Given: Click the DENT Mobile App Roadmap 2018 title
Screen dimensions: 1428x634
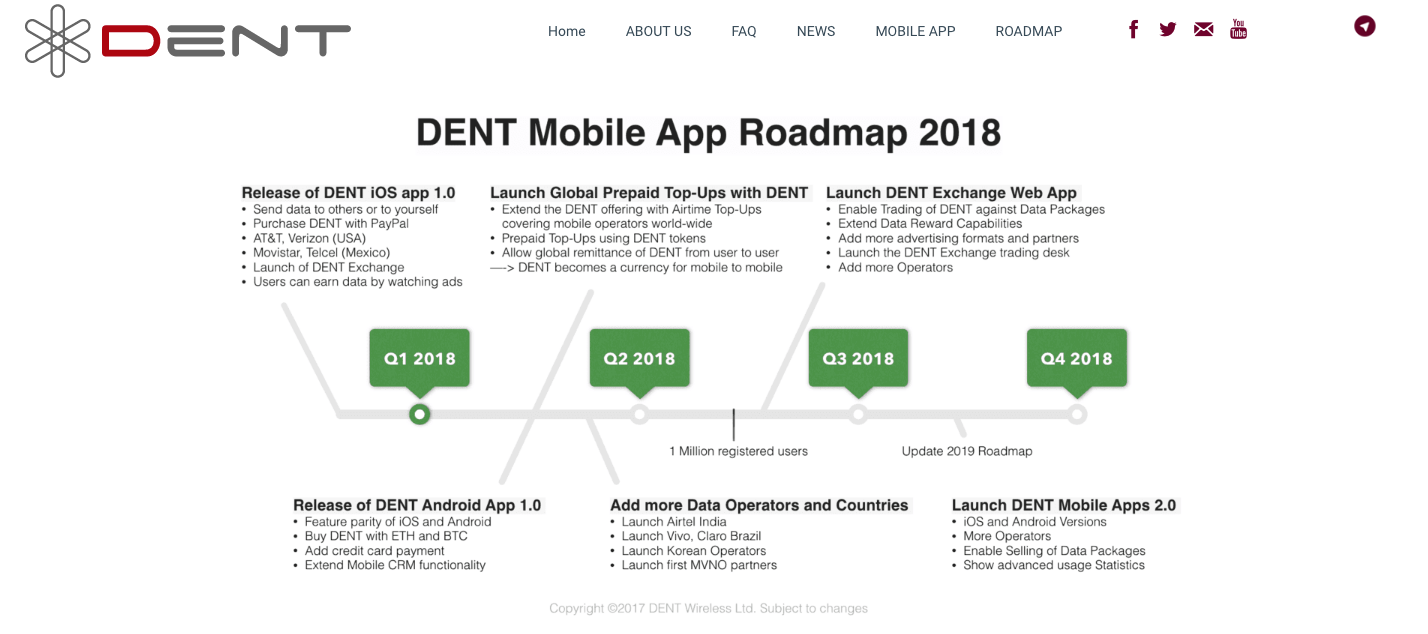Looking at the screenshot, I should [708, 133].
